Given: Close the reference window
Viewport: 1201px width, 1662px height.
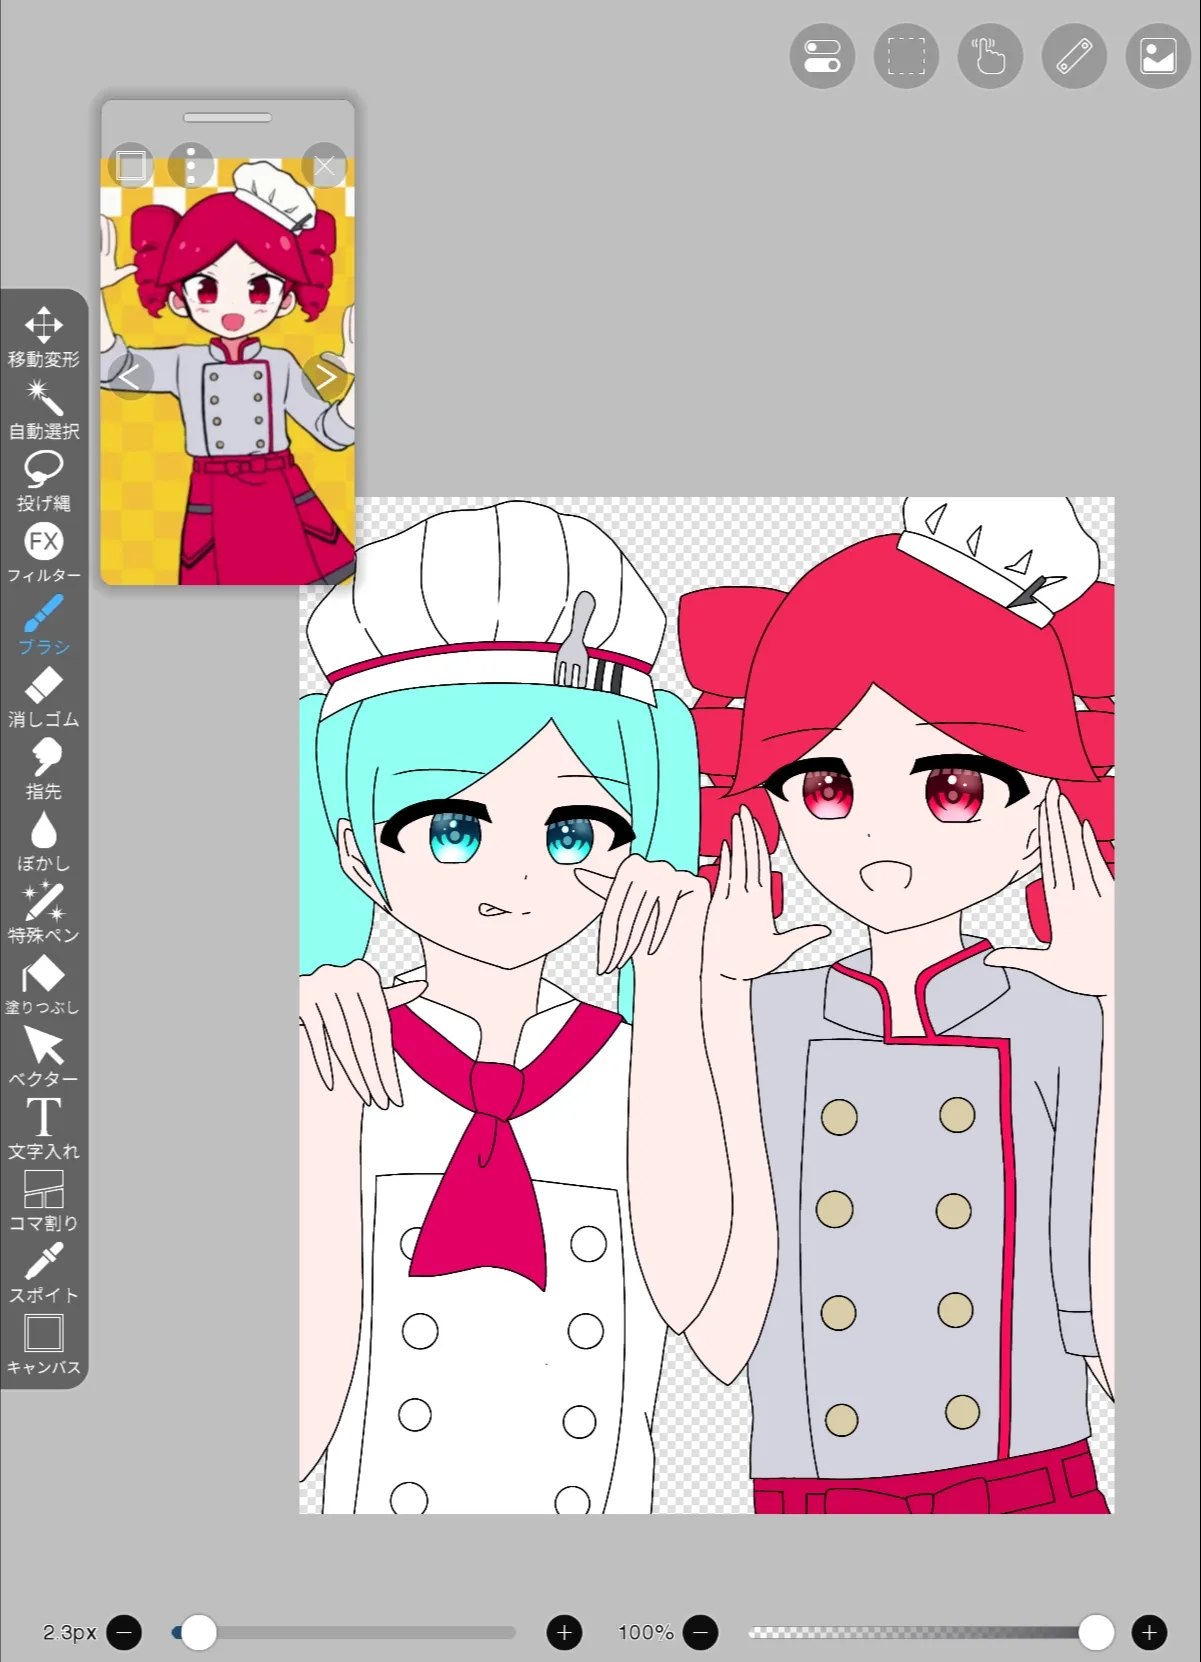Looking at the screenshot, I should point(325,166).
